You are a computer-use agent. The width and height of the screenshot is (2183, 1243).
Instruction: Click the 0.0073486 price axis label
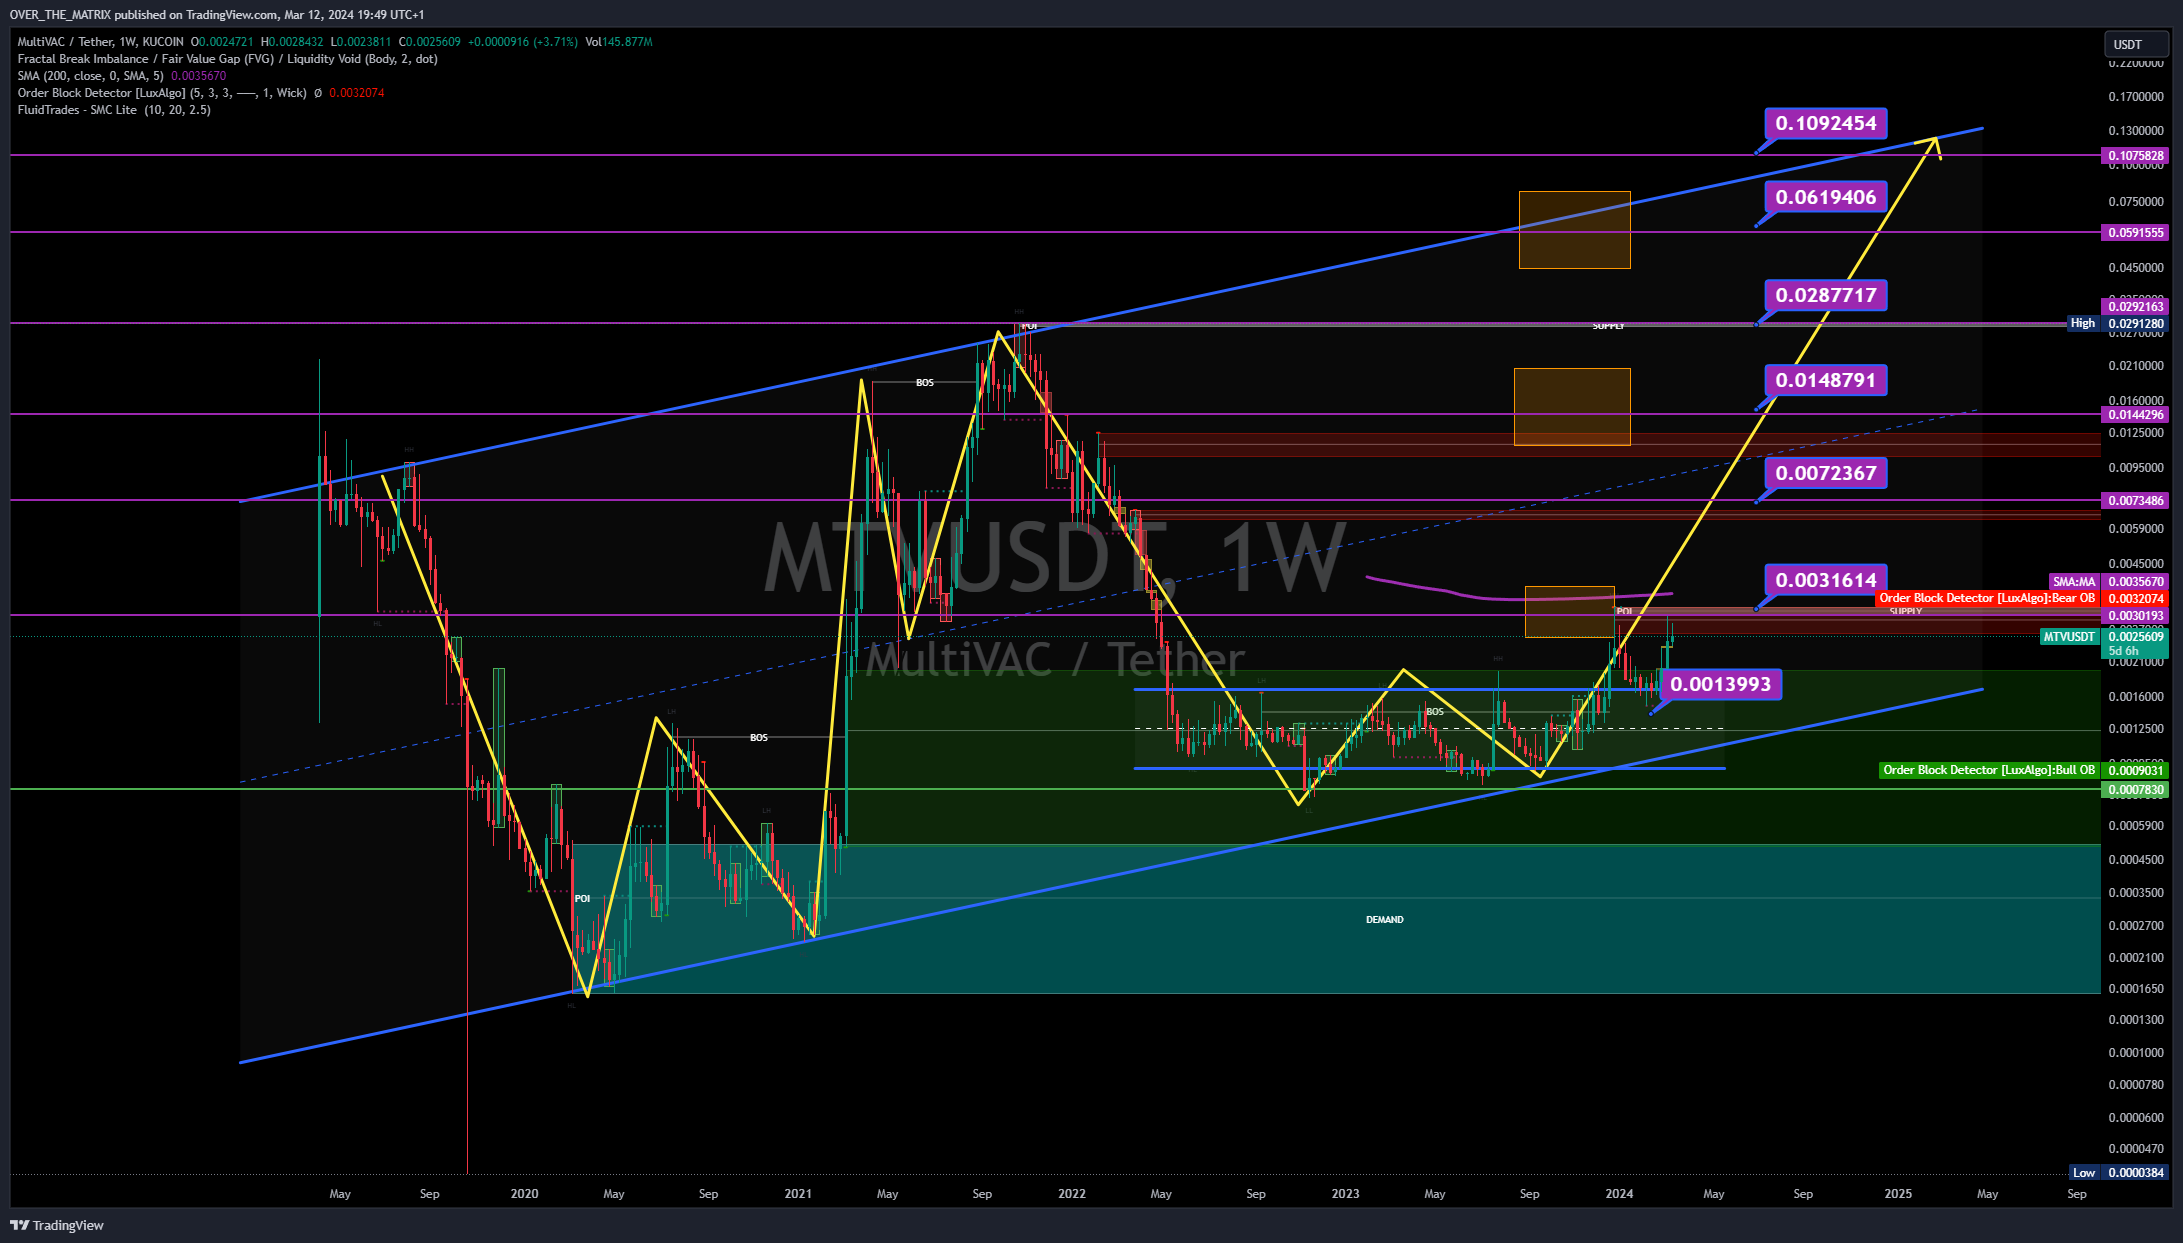(x=2136, y=501)
